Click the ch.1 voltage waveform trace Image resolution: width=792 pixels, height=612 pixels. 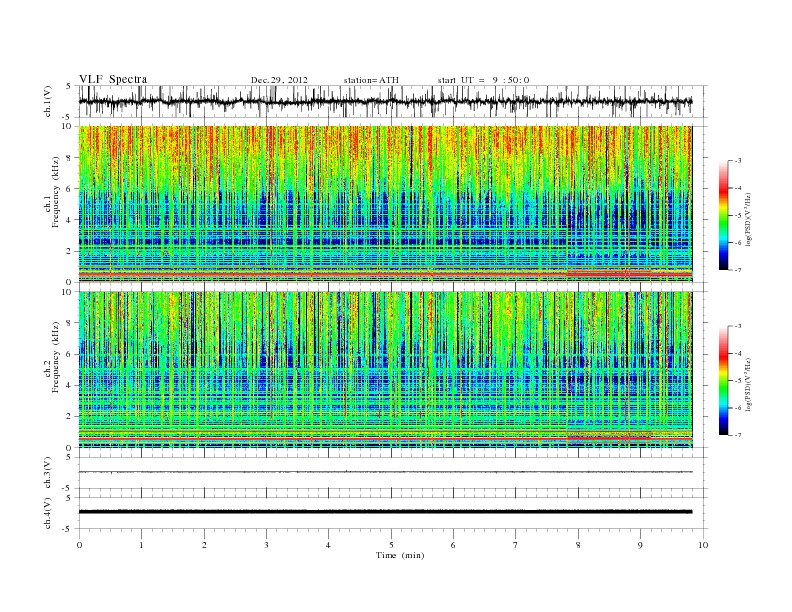pyautogui.click(x=385, y=101)
